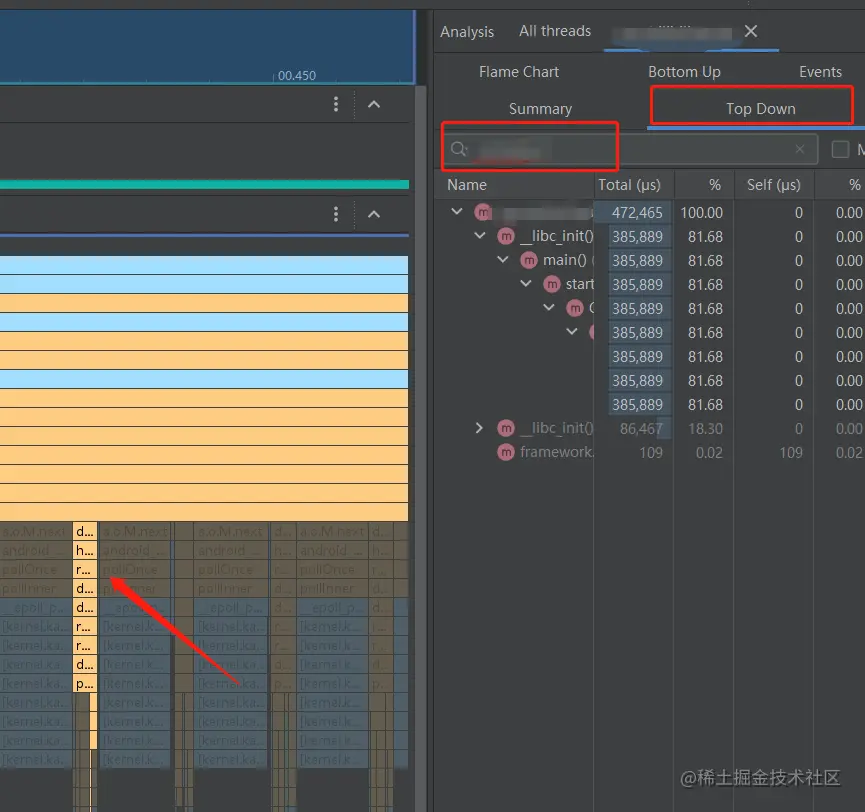This screenshot has height=812, width=865.
Task: Click the magnifier search icon
Action: point(459,149)
